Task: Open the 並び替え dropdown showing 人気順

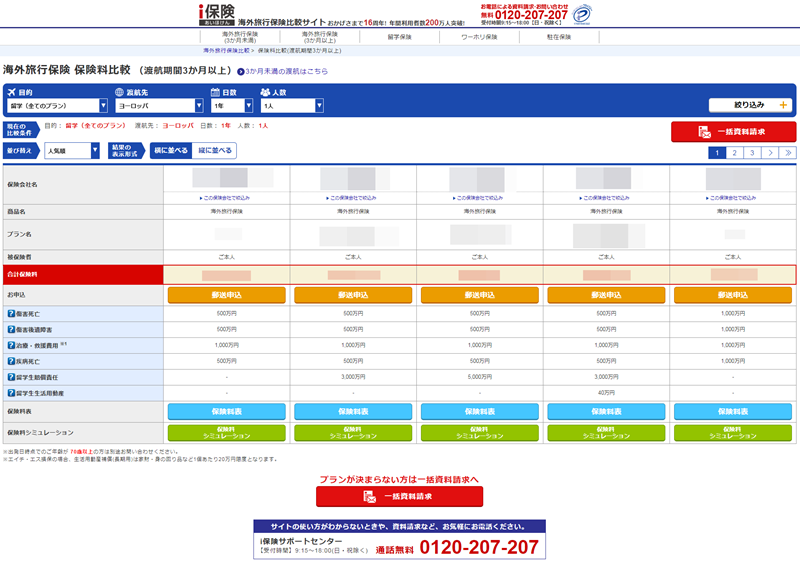Action: (72, 151)
